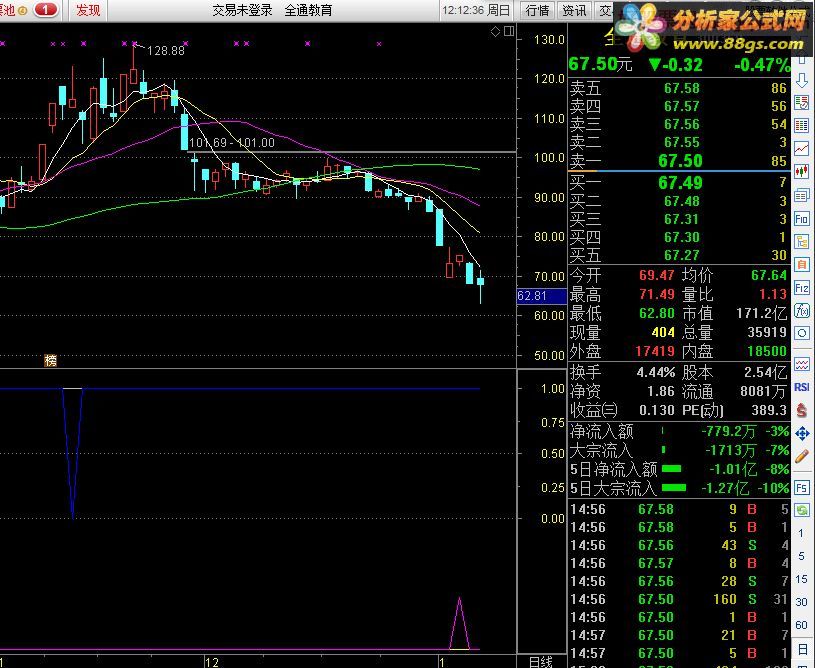Open the 发现 discover menu

[88, 10]
